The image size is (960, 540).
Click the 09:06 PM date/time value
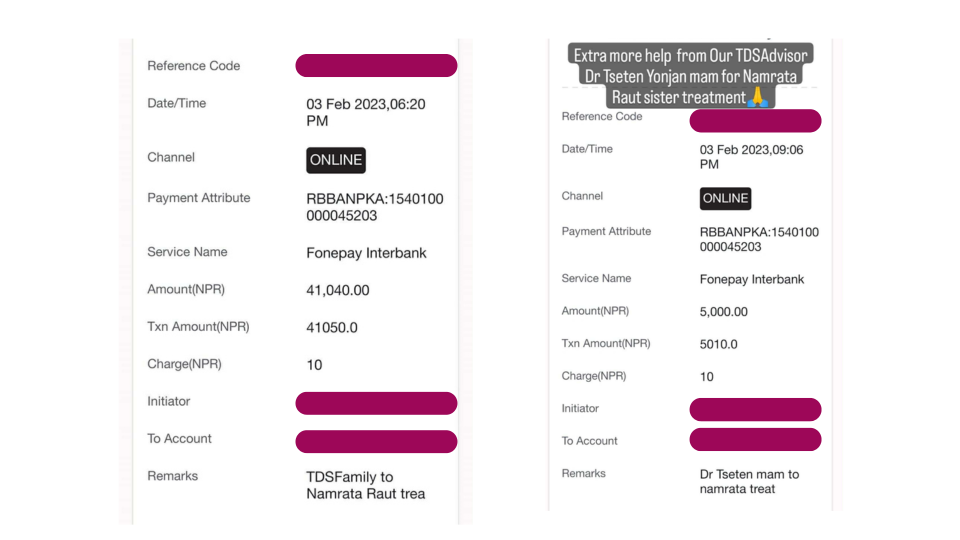point(751,157)
